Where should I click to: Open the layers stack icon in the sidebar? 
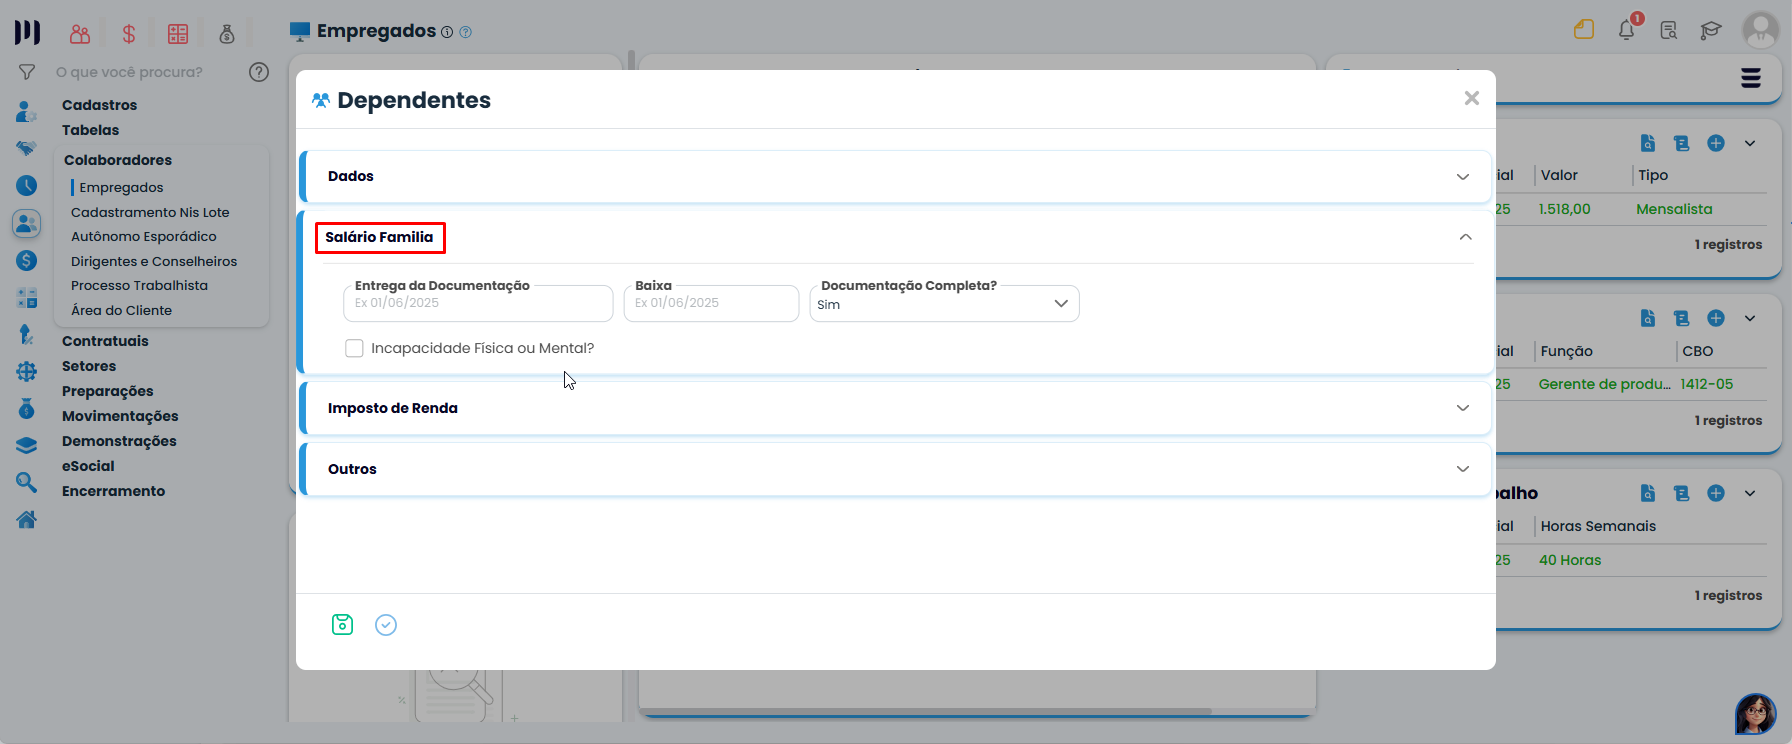tap(26, 446)
